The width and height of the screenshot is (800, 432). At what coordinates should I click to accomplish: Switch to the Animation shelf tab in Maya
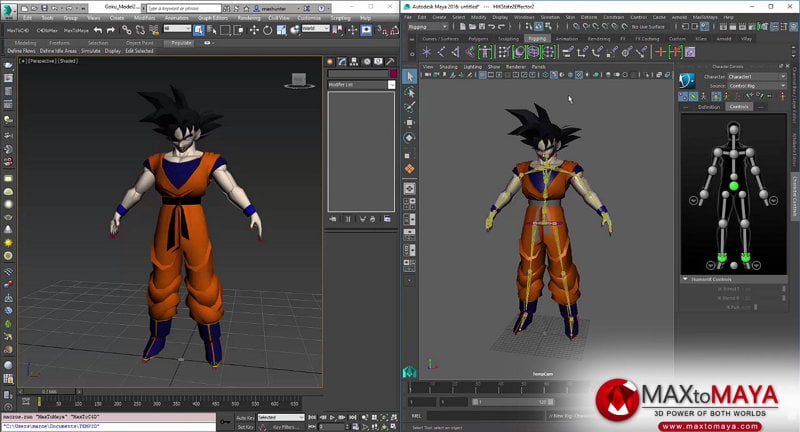pyautogui.click(x=566, y=39)
